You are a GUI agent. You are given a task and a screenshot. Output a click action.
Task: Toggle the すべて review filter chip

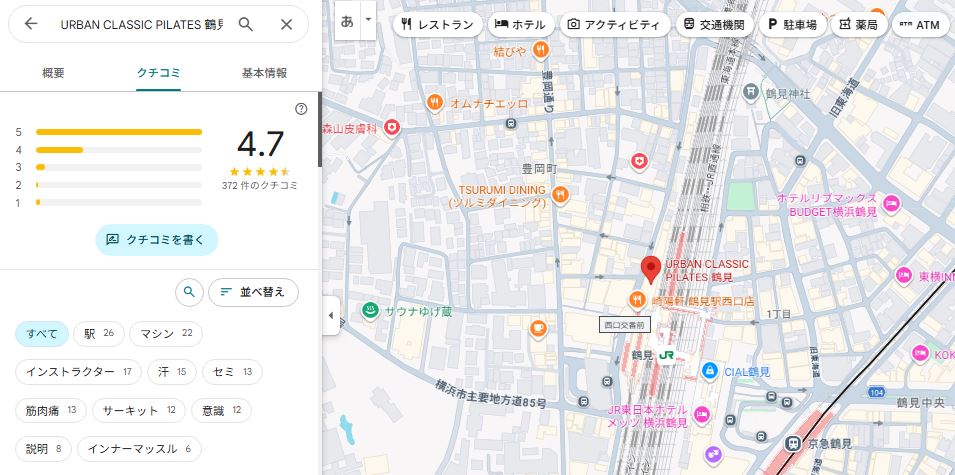[42, 333]
